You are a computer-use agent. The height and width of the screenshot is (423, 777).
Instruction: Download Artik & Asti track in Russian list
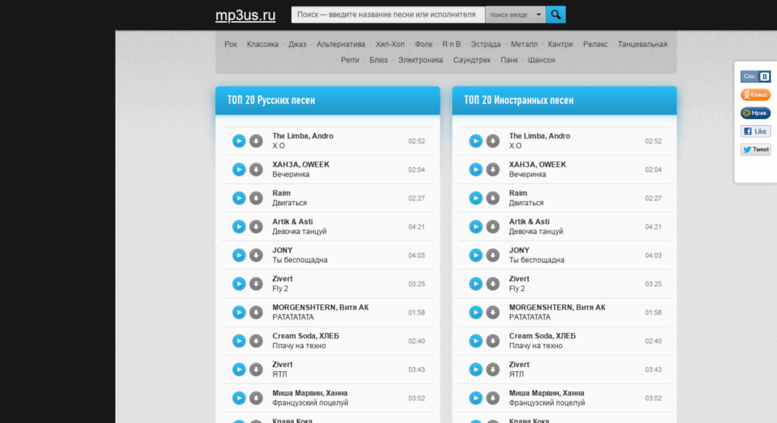click(256, 227)
